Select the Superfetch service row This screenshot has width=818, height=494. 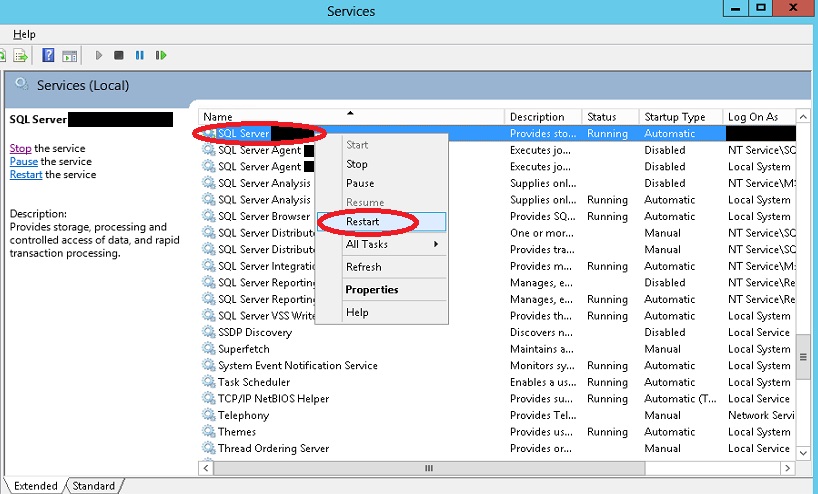coord(498,348)
